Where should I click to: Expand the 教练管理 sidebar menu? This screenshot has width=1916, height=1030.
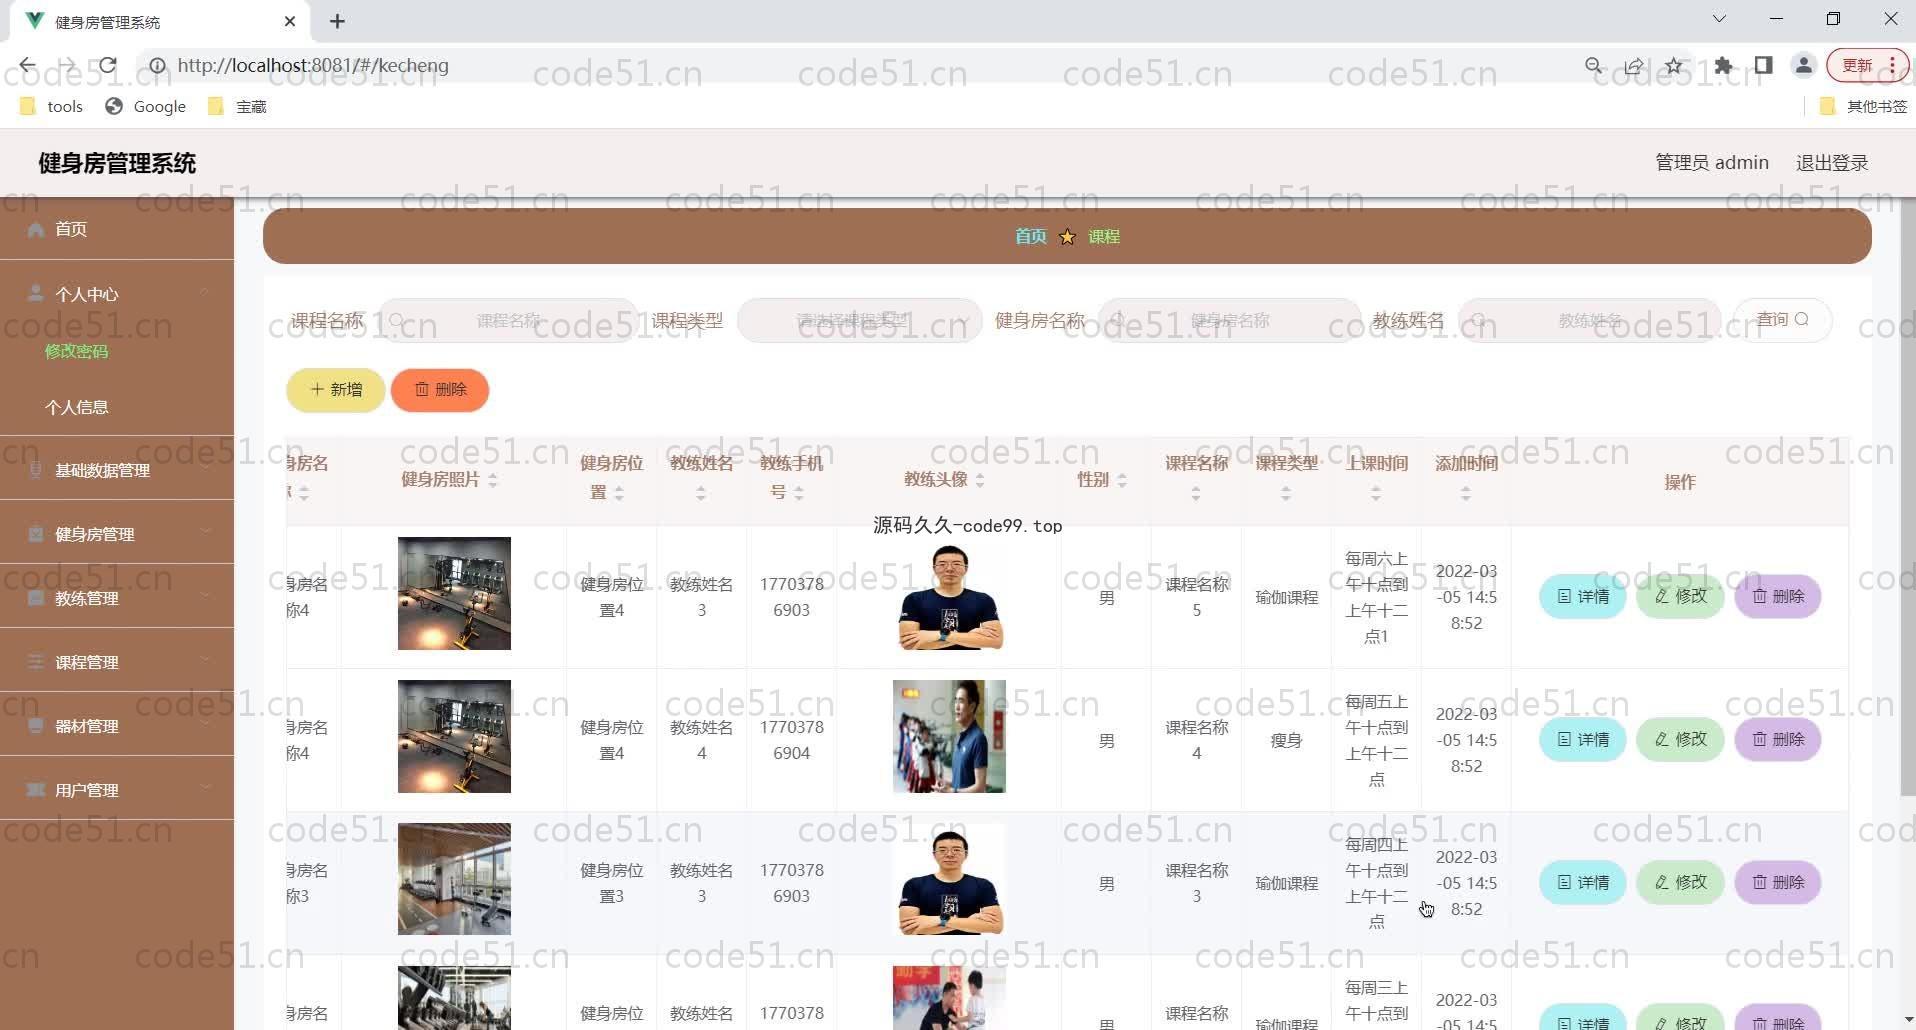point(117,597)
